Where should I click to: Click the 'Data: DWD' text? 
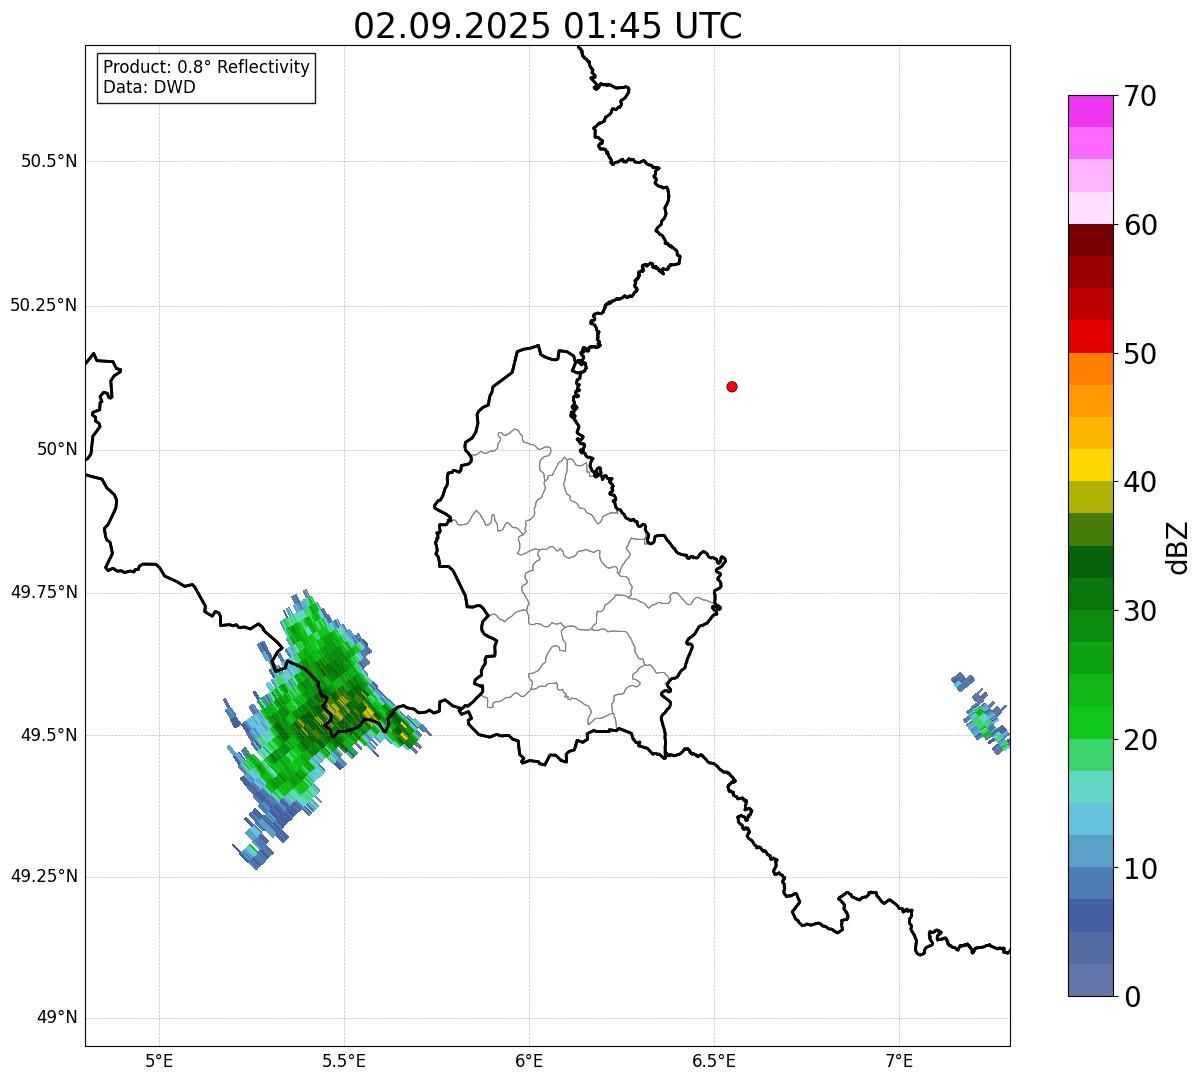pyautogui.click(x=150, y=87)
